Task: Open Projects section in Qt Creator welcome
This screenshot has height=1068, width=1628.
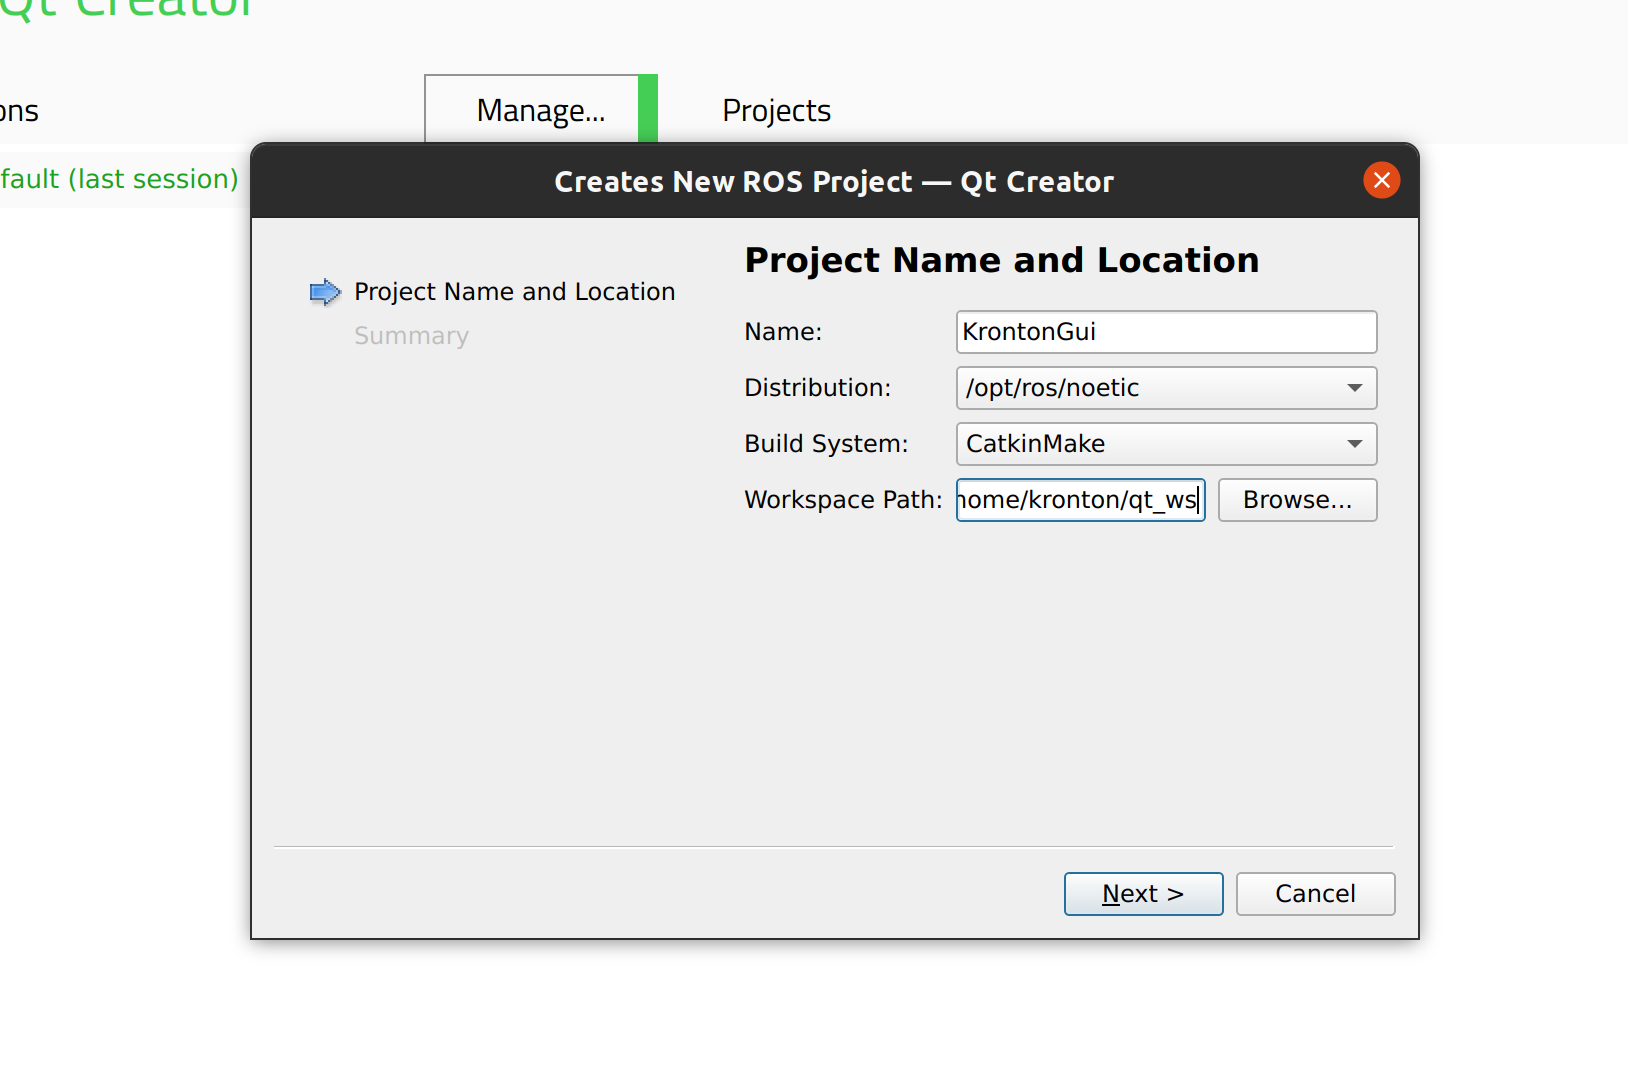Action: click(x=776, y=110)
